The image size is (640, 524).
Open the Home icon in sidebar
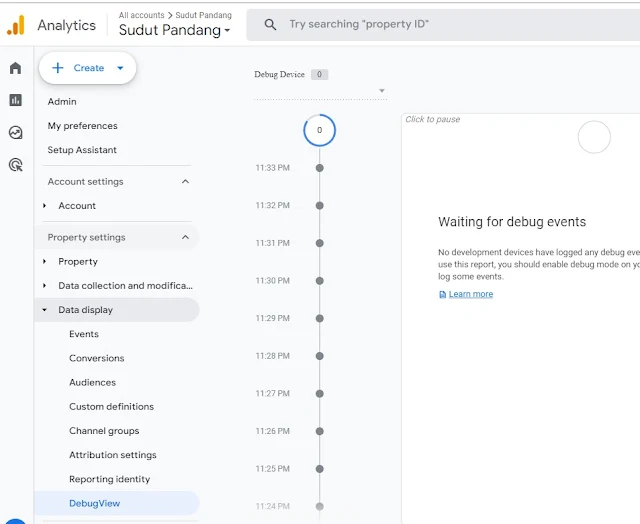coord(15,68)
